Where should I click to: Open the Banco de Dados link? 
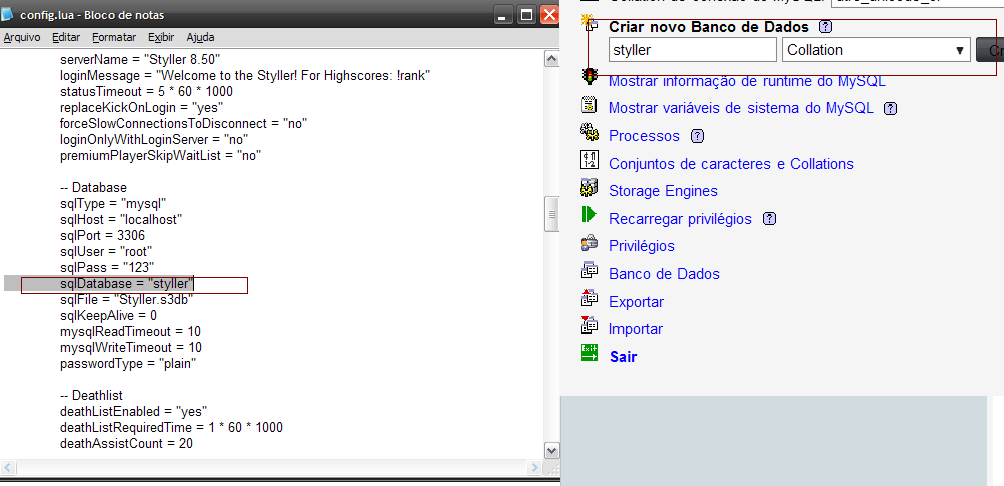pyautogui.click(x=665, y=274)
